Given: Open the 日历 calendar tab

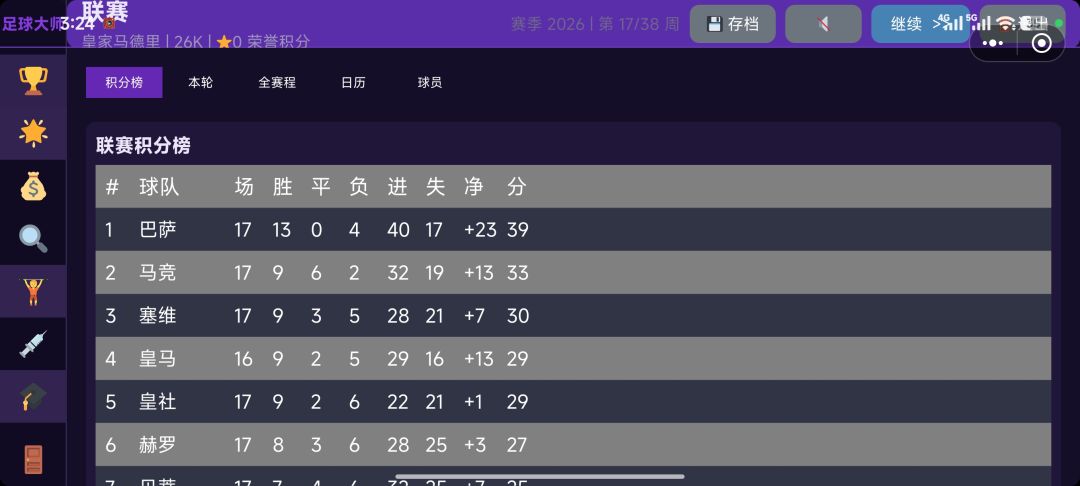Looking at the screenshot, I should tap(353, 82).
